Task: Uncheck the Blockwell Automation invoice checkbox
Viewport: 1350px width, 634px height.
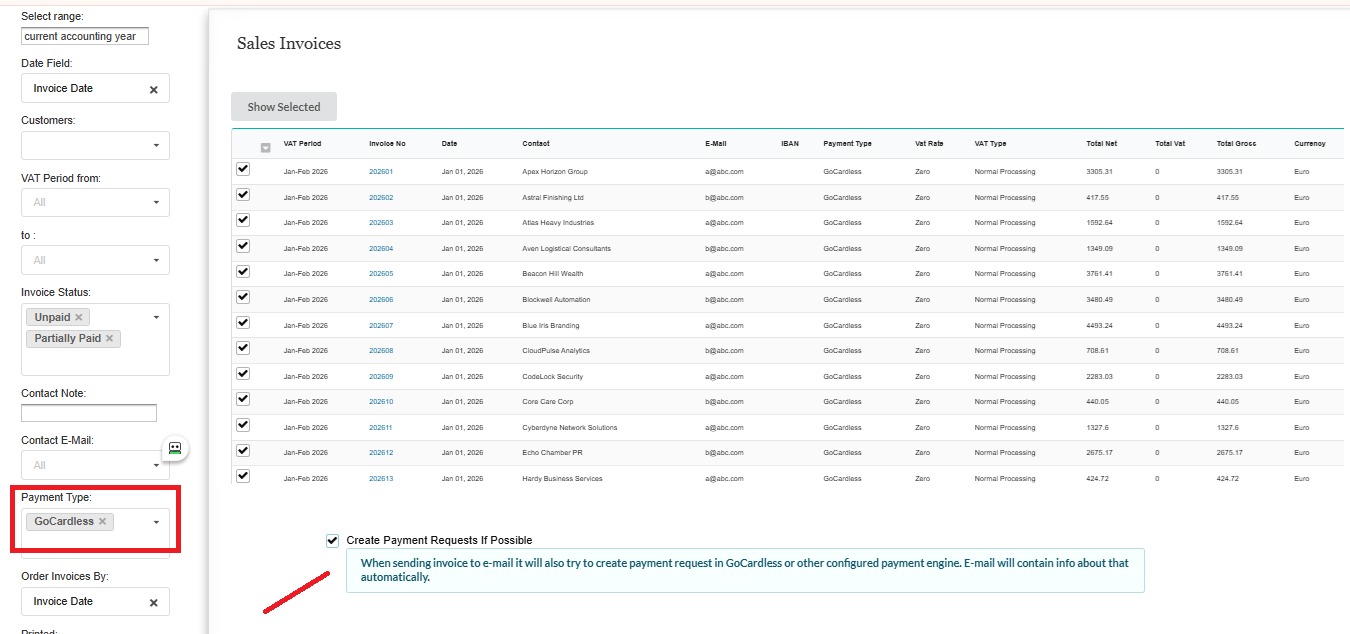Action: (243, 297)
